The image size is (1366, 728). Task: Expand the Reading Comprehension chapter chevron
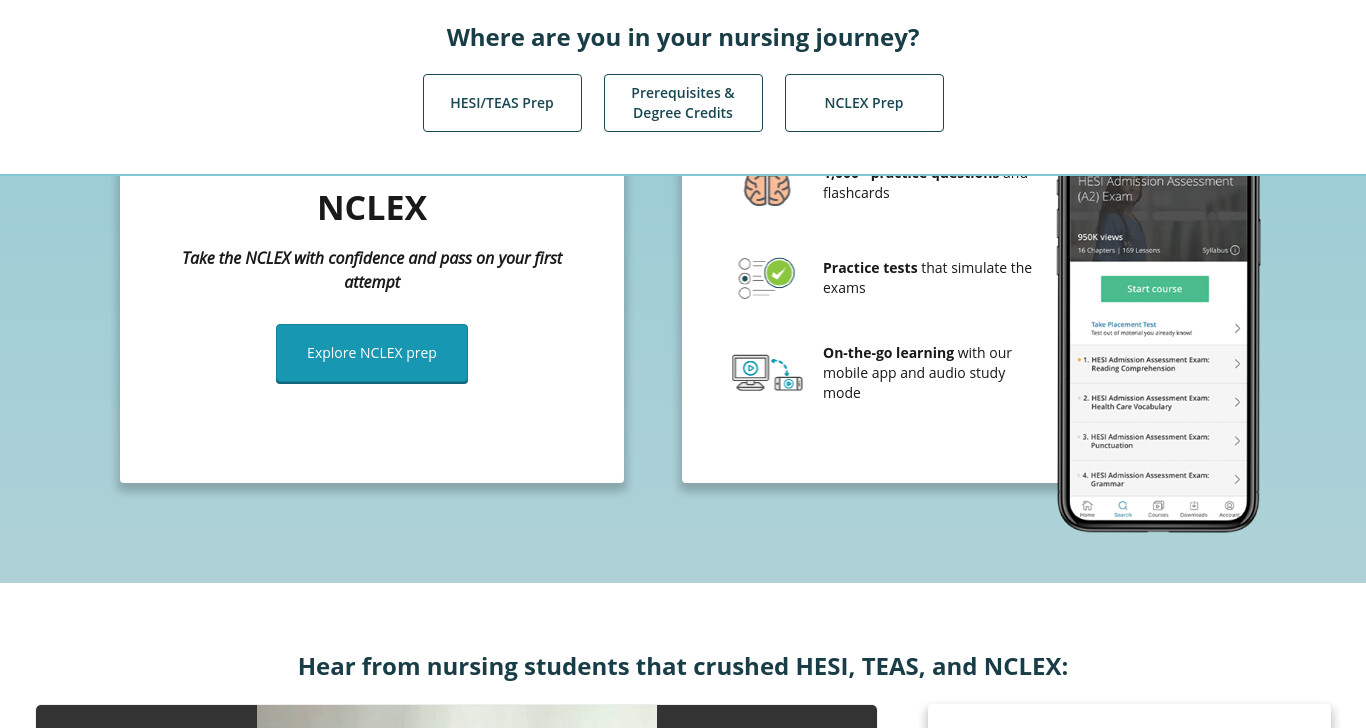point(1237,364)
